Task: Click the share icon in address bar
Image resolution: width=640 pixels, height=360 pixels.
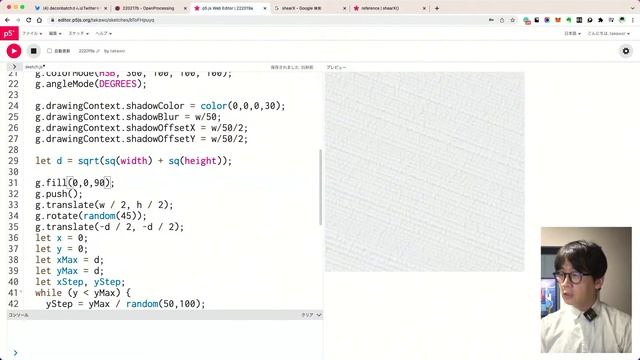Action: [502, 20]
